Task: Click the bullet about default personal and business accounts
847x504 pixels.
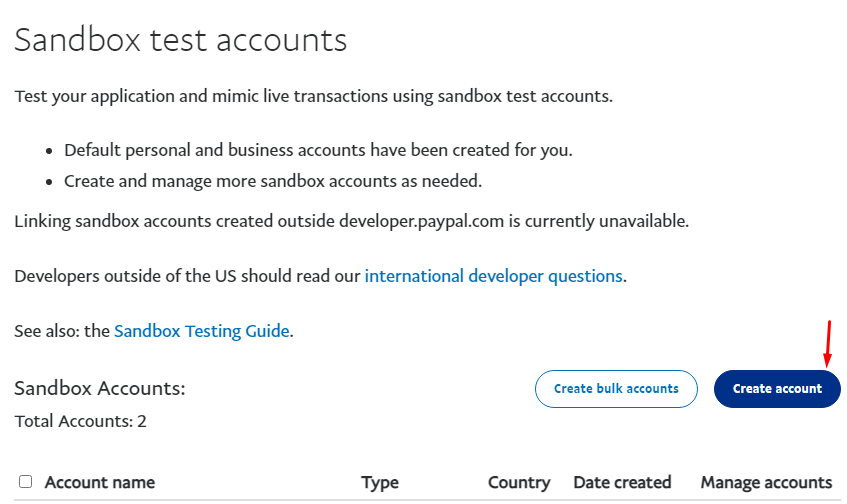Action: (x=318, y=150)
